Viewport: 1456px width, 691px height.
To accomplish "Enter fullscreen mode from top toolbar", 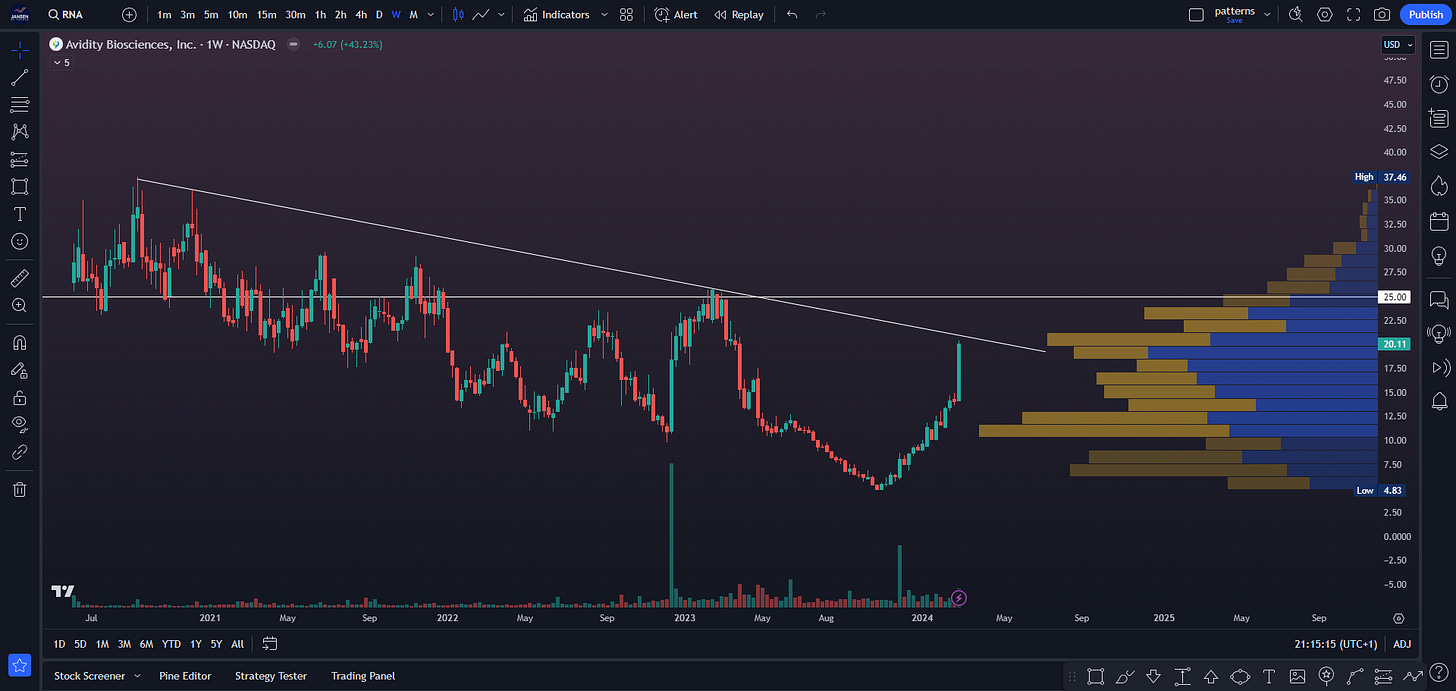I will [1354, 15].
